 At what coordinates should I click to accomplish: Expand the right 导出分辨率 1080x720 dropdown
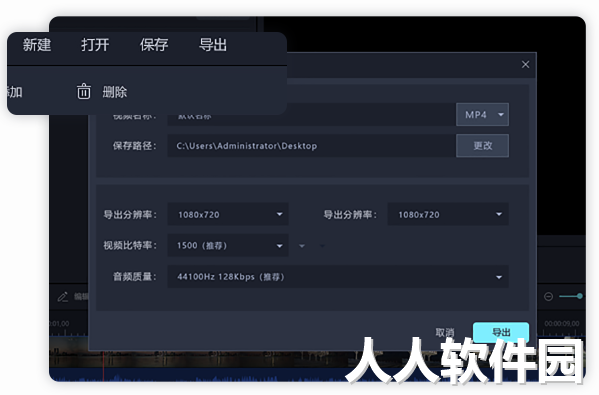448,214
